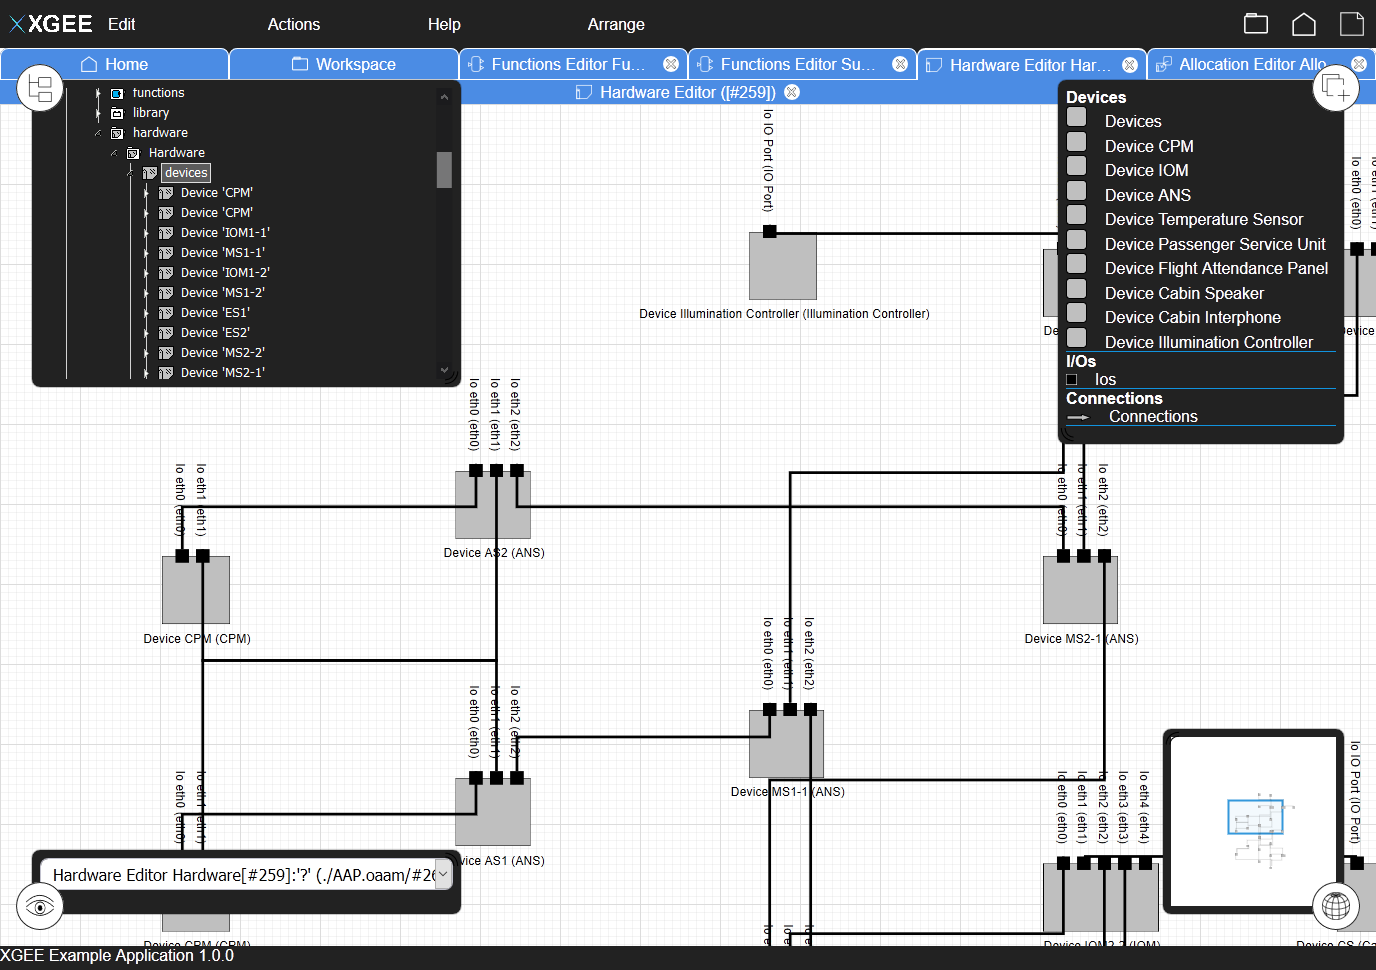Collapse the Hardware subnode
The width and height of the screenshot is (1376, 970).
114,153
